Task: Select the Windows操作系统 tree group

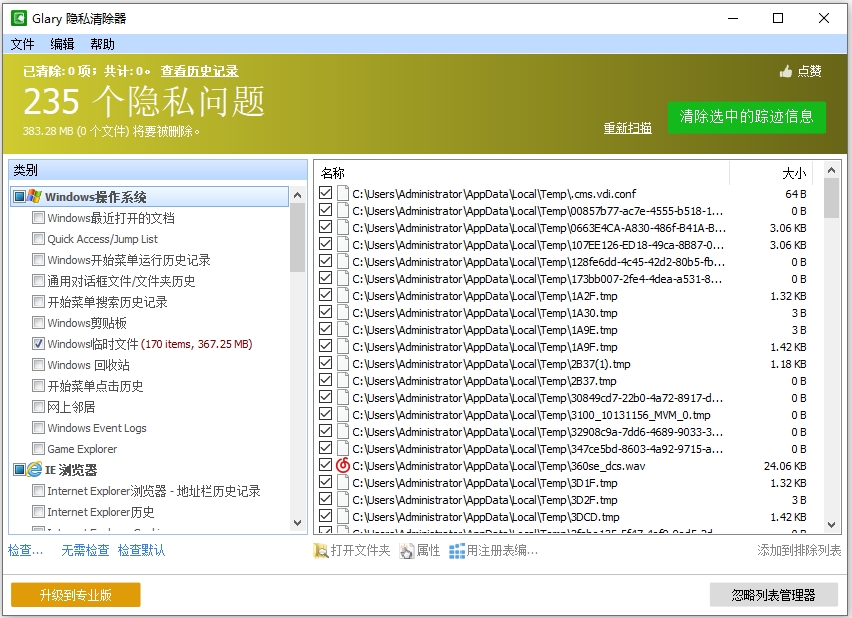Action: coord(149,196)
